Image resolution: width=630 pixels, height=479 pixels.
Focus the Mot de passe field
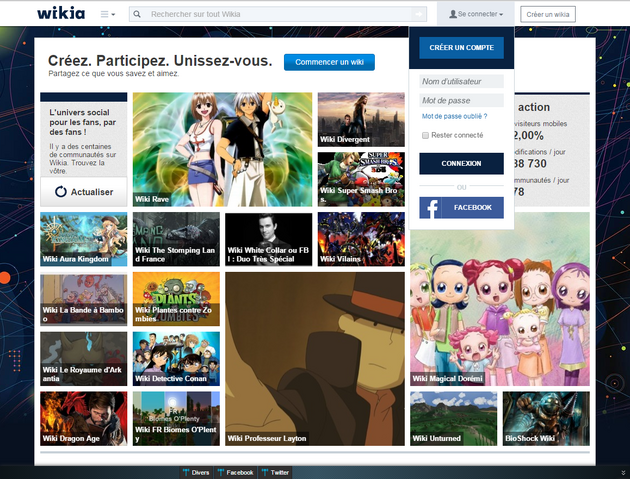coord(461,100)
